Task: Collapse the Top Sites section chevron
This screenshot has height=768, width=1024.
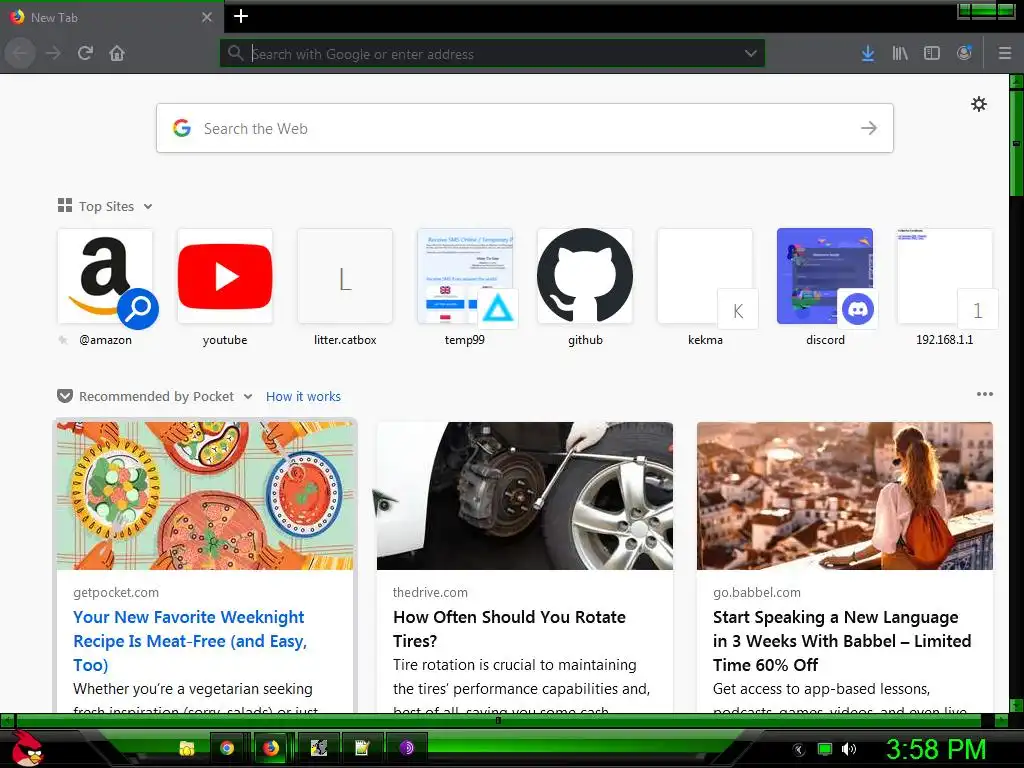Action: [x=148, y=206]
